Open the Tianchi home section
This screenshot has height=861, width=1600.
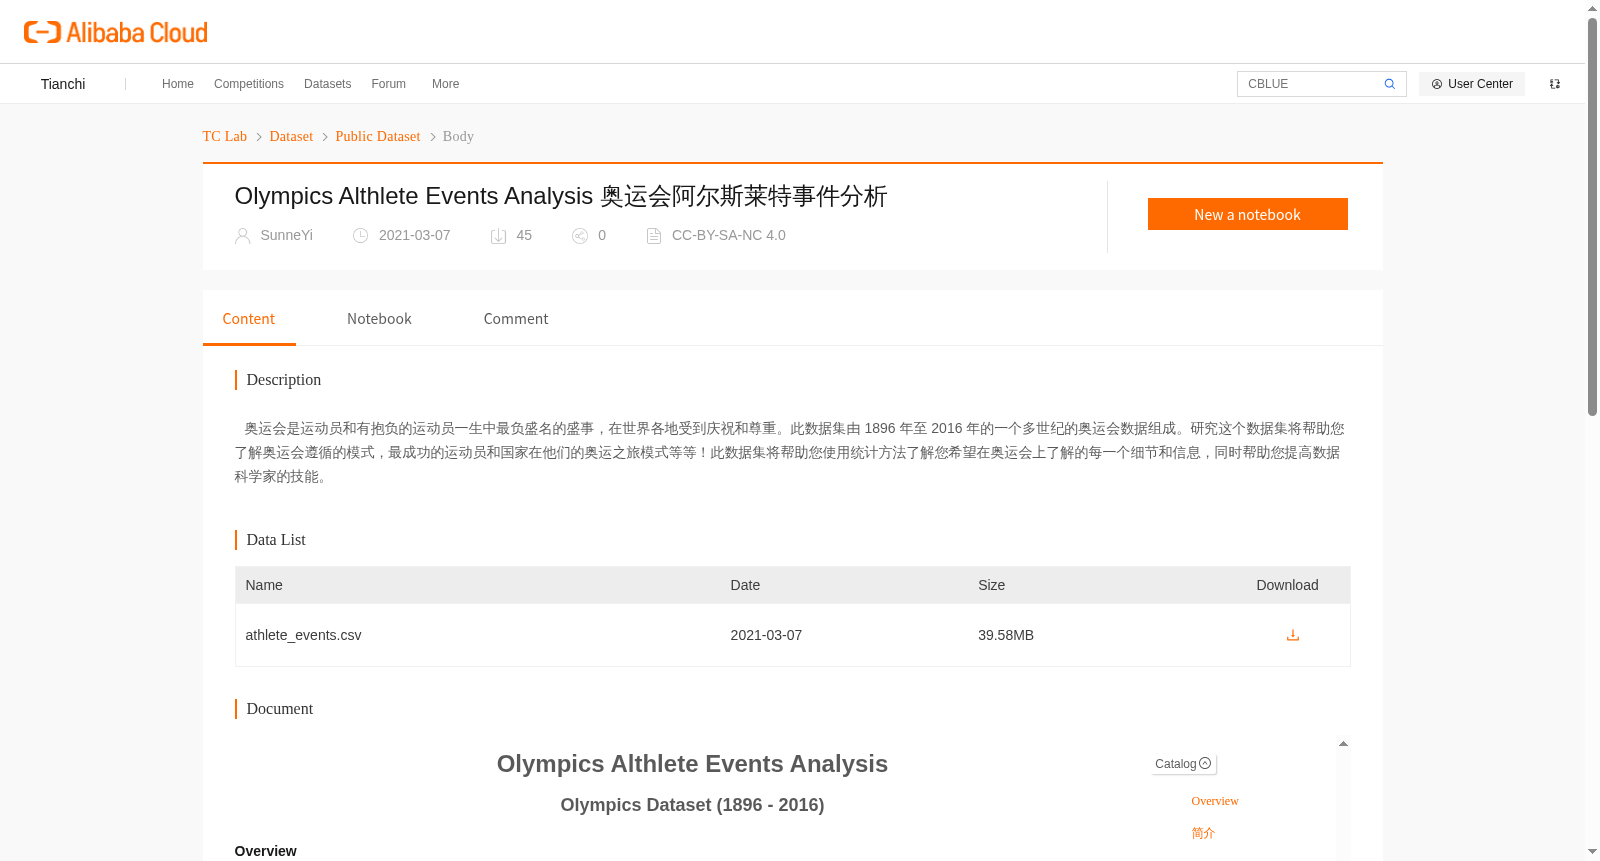(63, 84)
